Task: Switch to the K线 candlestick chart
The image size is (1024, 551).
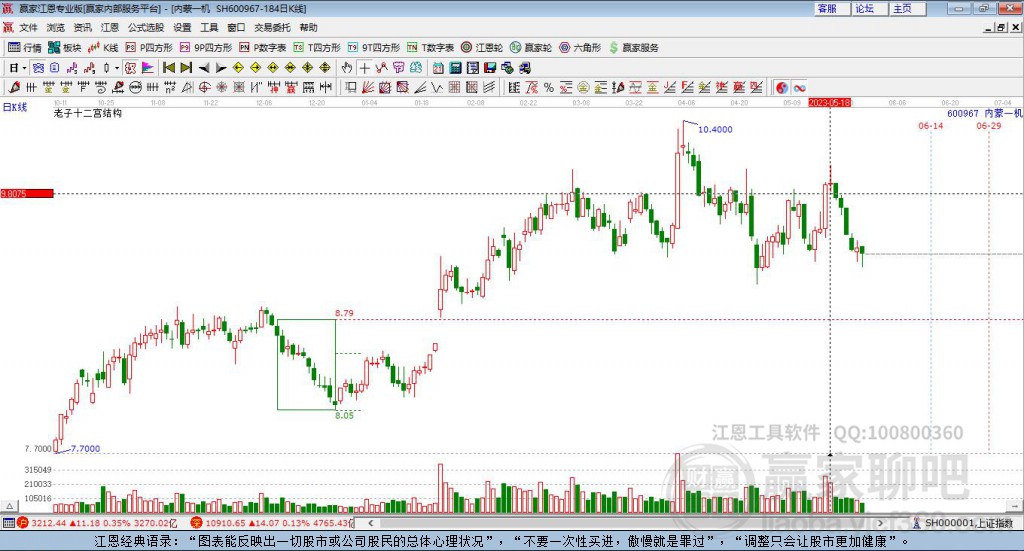Action: 103,48
